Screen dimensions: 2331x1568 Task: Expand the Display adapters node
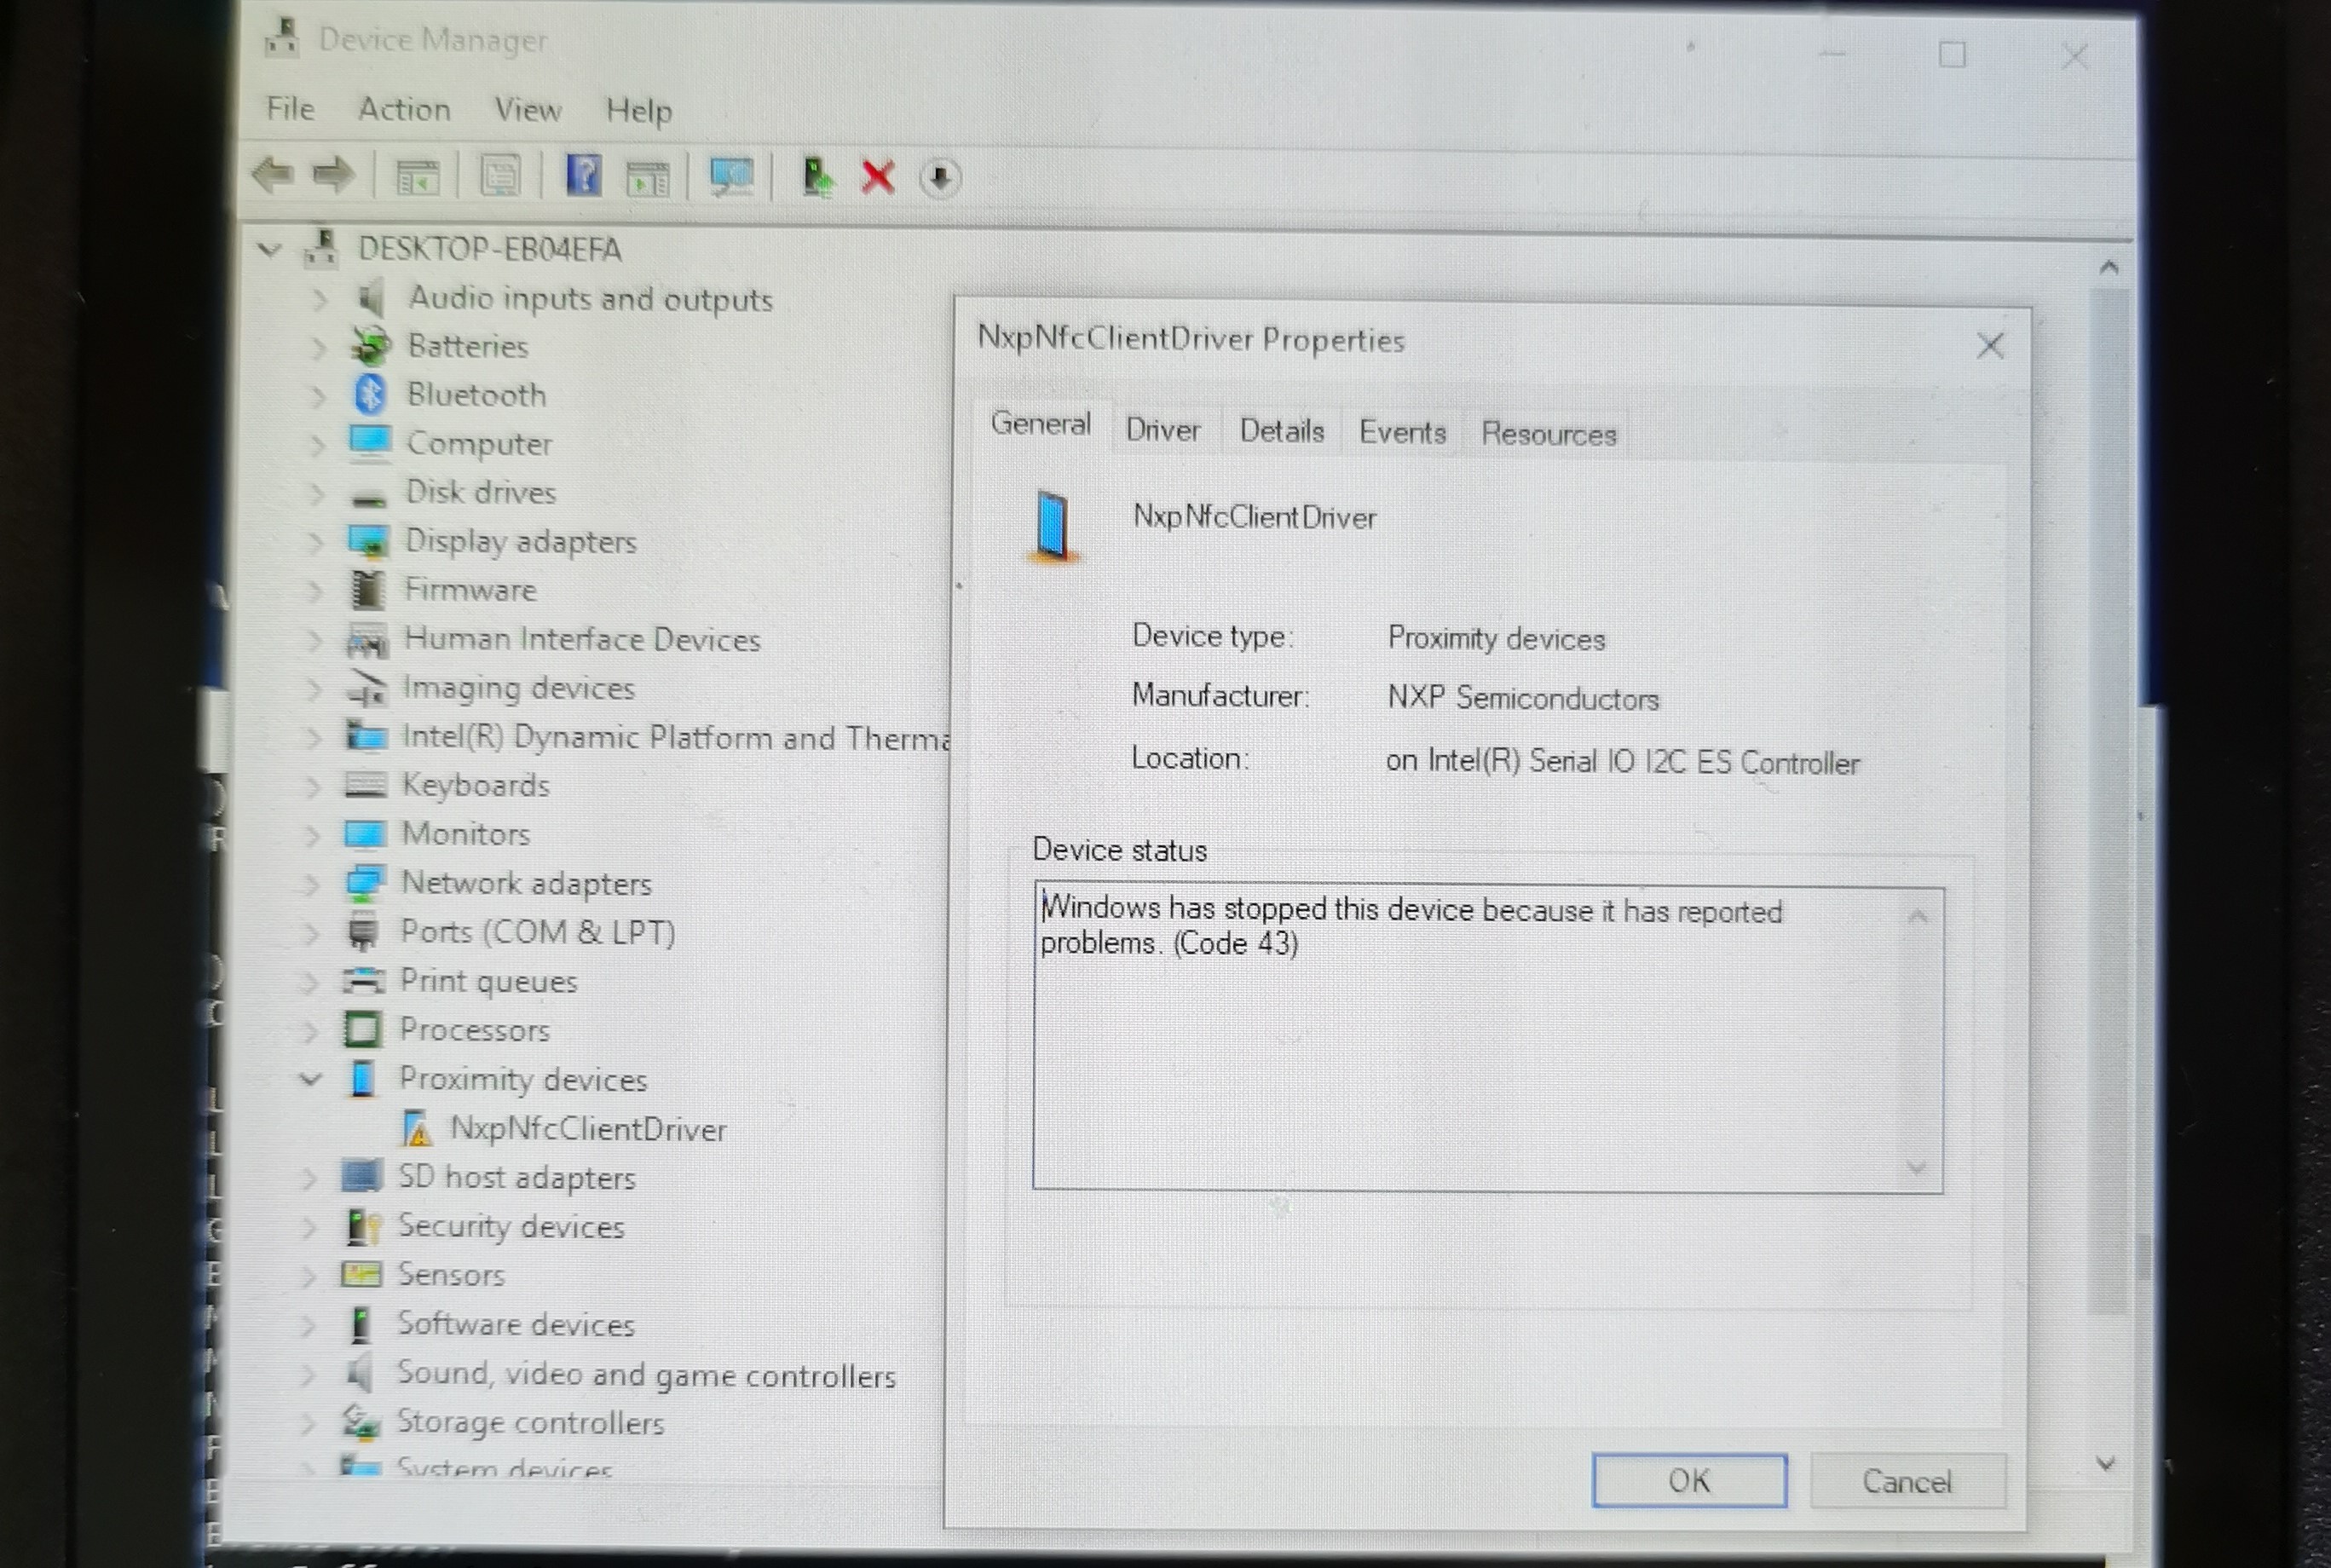point(315,541)
